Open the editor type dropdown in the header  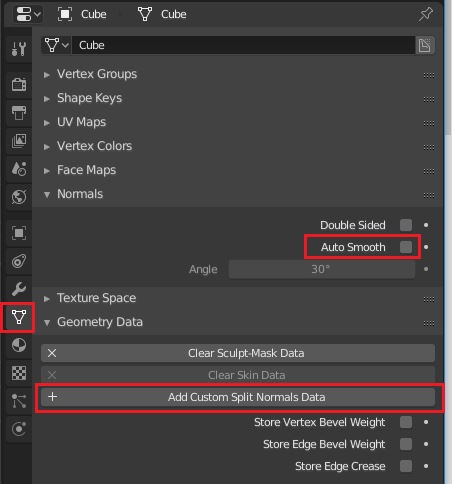(28, 14)
